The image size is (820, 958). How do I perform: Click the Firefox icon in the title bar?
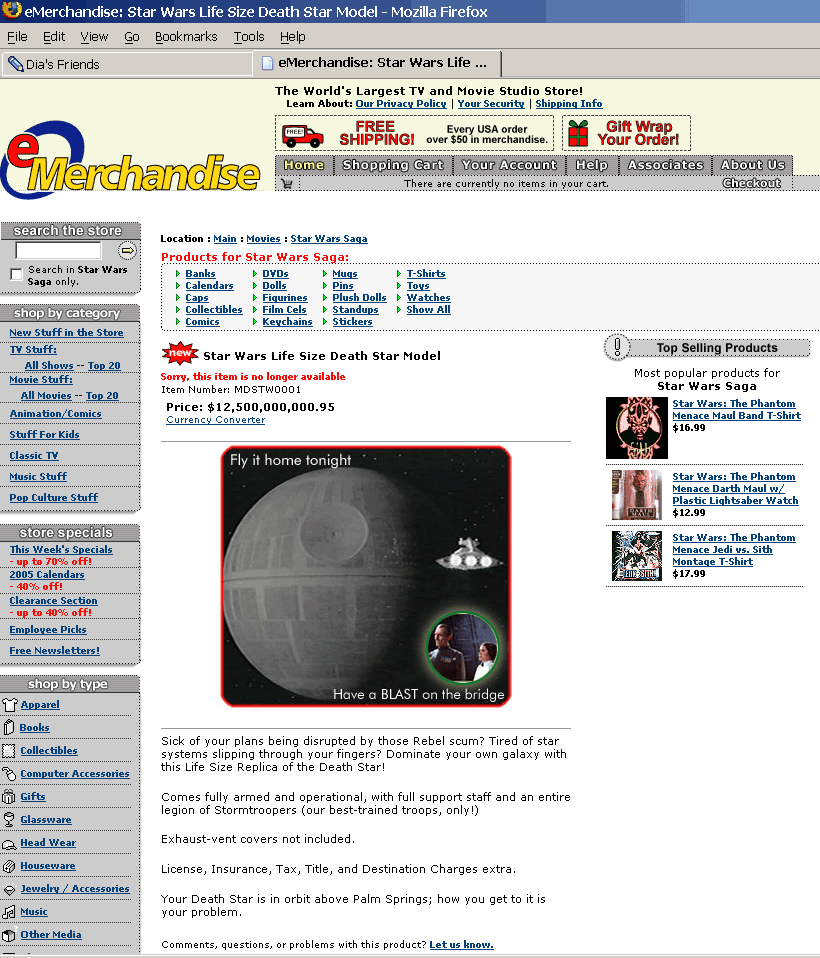(11, 10)
